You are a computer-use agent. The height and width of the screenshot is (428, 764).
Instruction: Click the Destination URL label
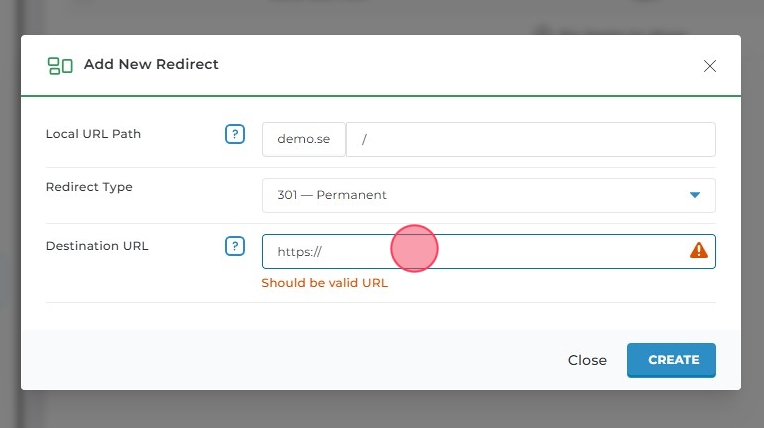(x=97, y=246)
